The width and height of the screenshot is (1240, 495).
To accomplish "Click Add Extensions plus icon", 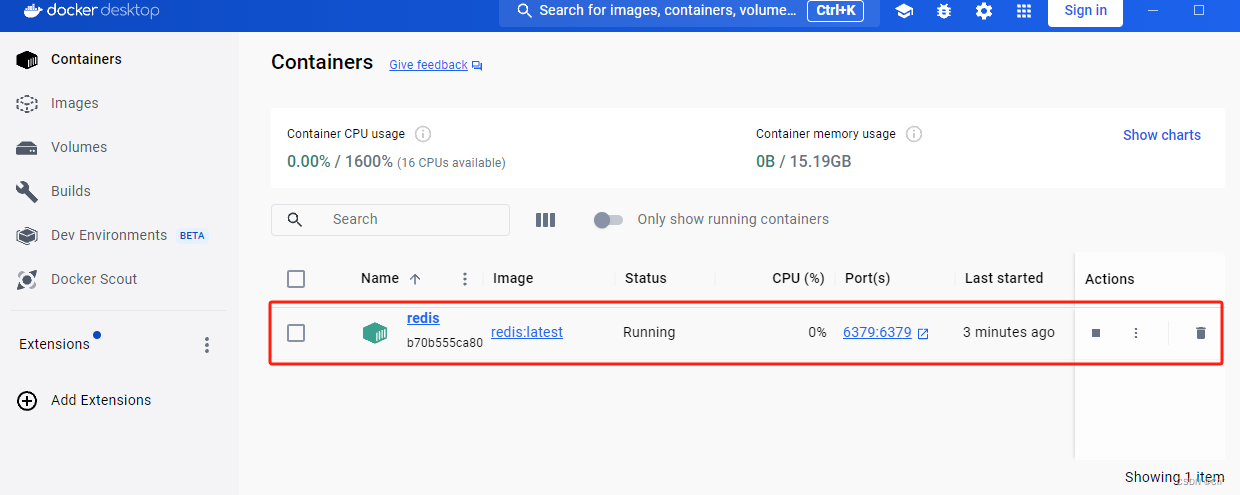I will pyautogui.click(x=27, y=400).
